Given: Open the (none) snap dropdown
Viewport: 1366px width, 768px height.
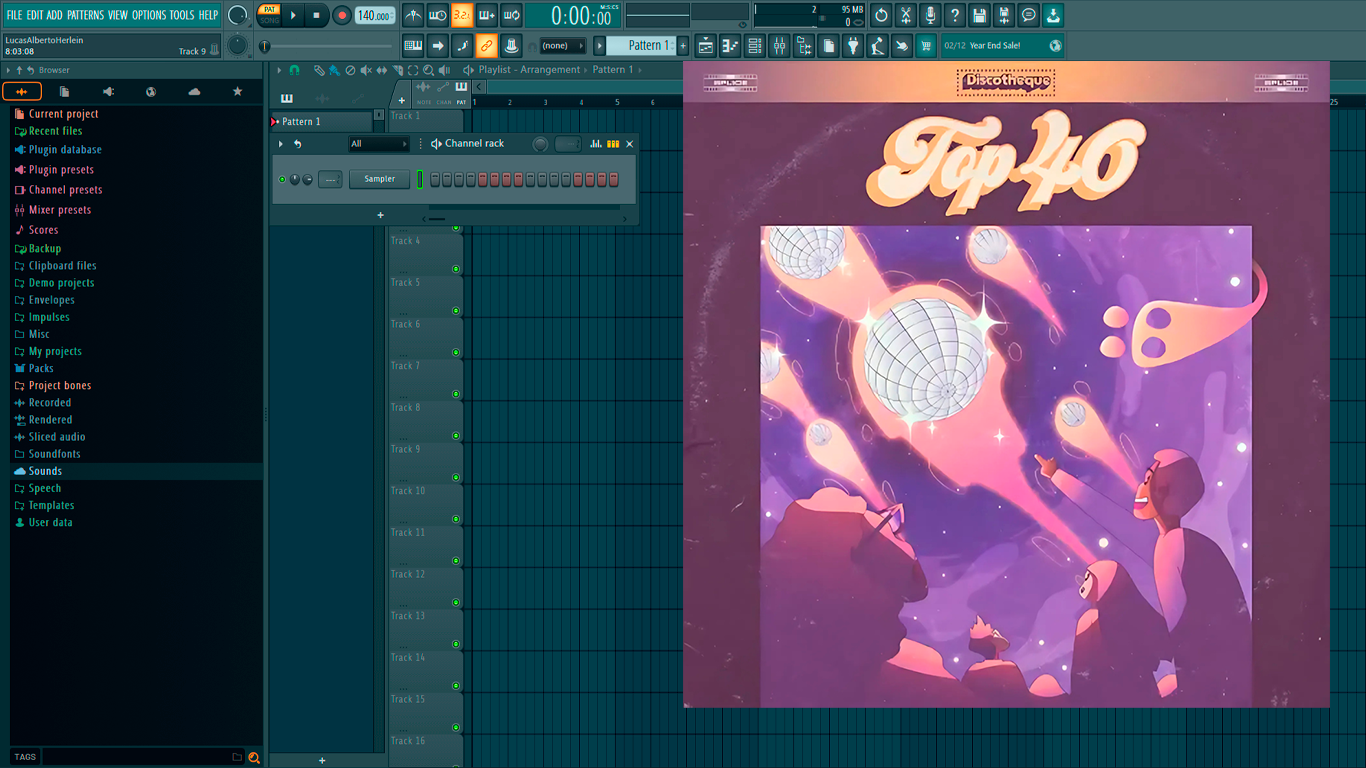Looking at the screenshot, I should click(x=562, y=46).
